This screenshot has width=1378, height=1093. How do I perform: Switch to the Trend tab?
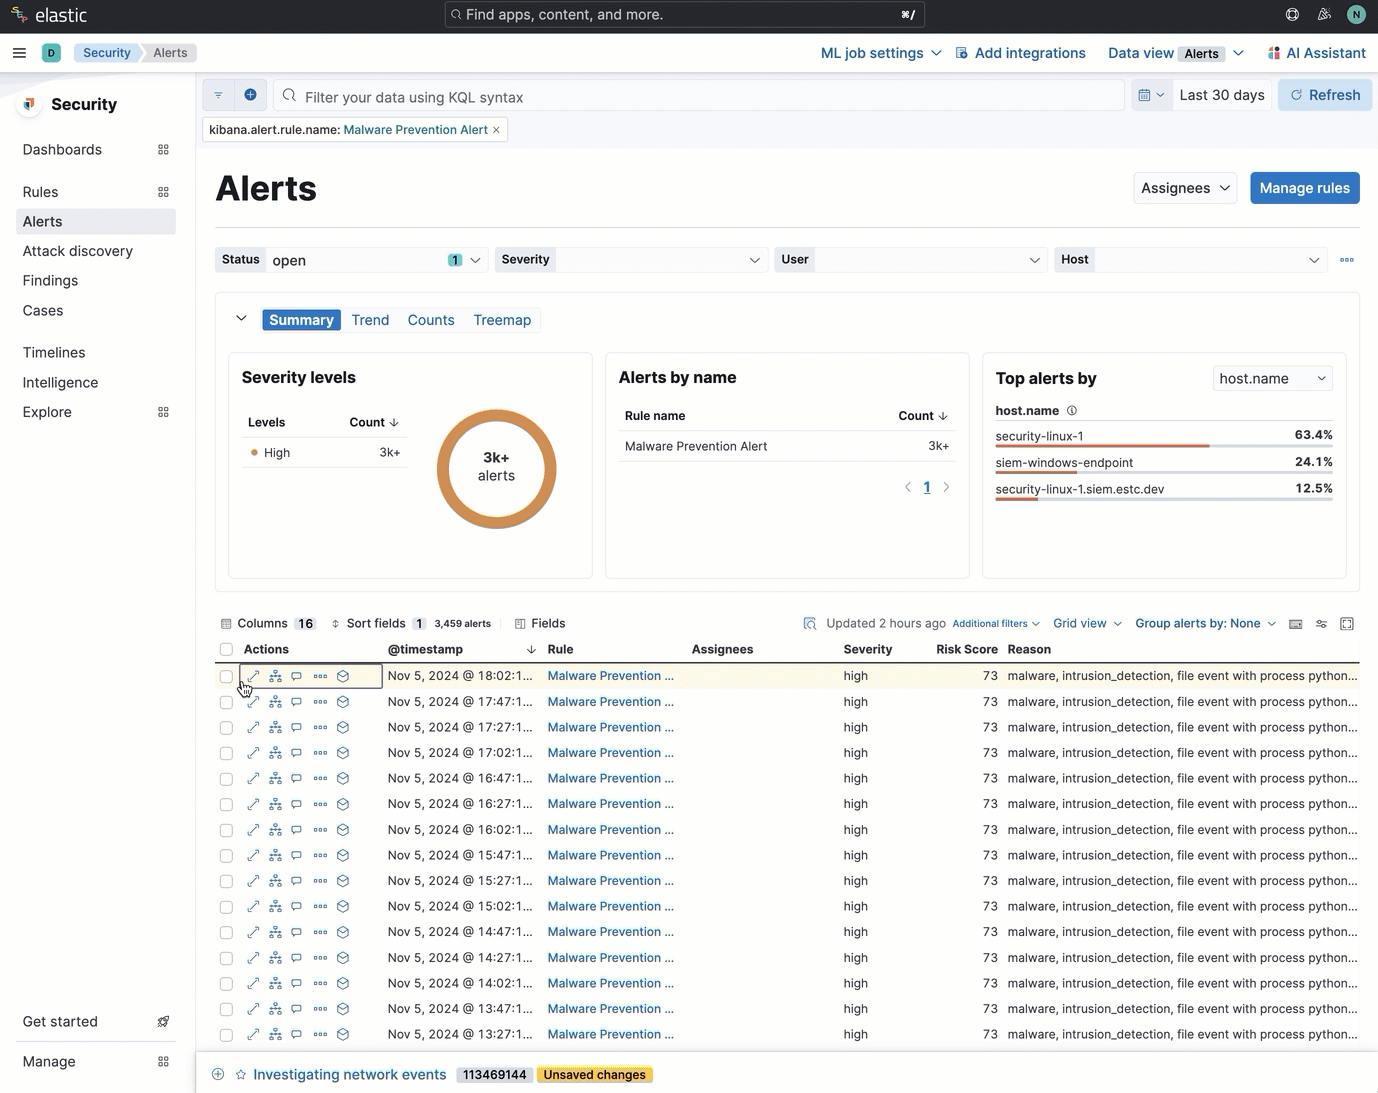(x=370, y=320)
